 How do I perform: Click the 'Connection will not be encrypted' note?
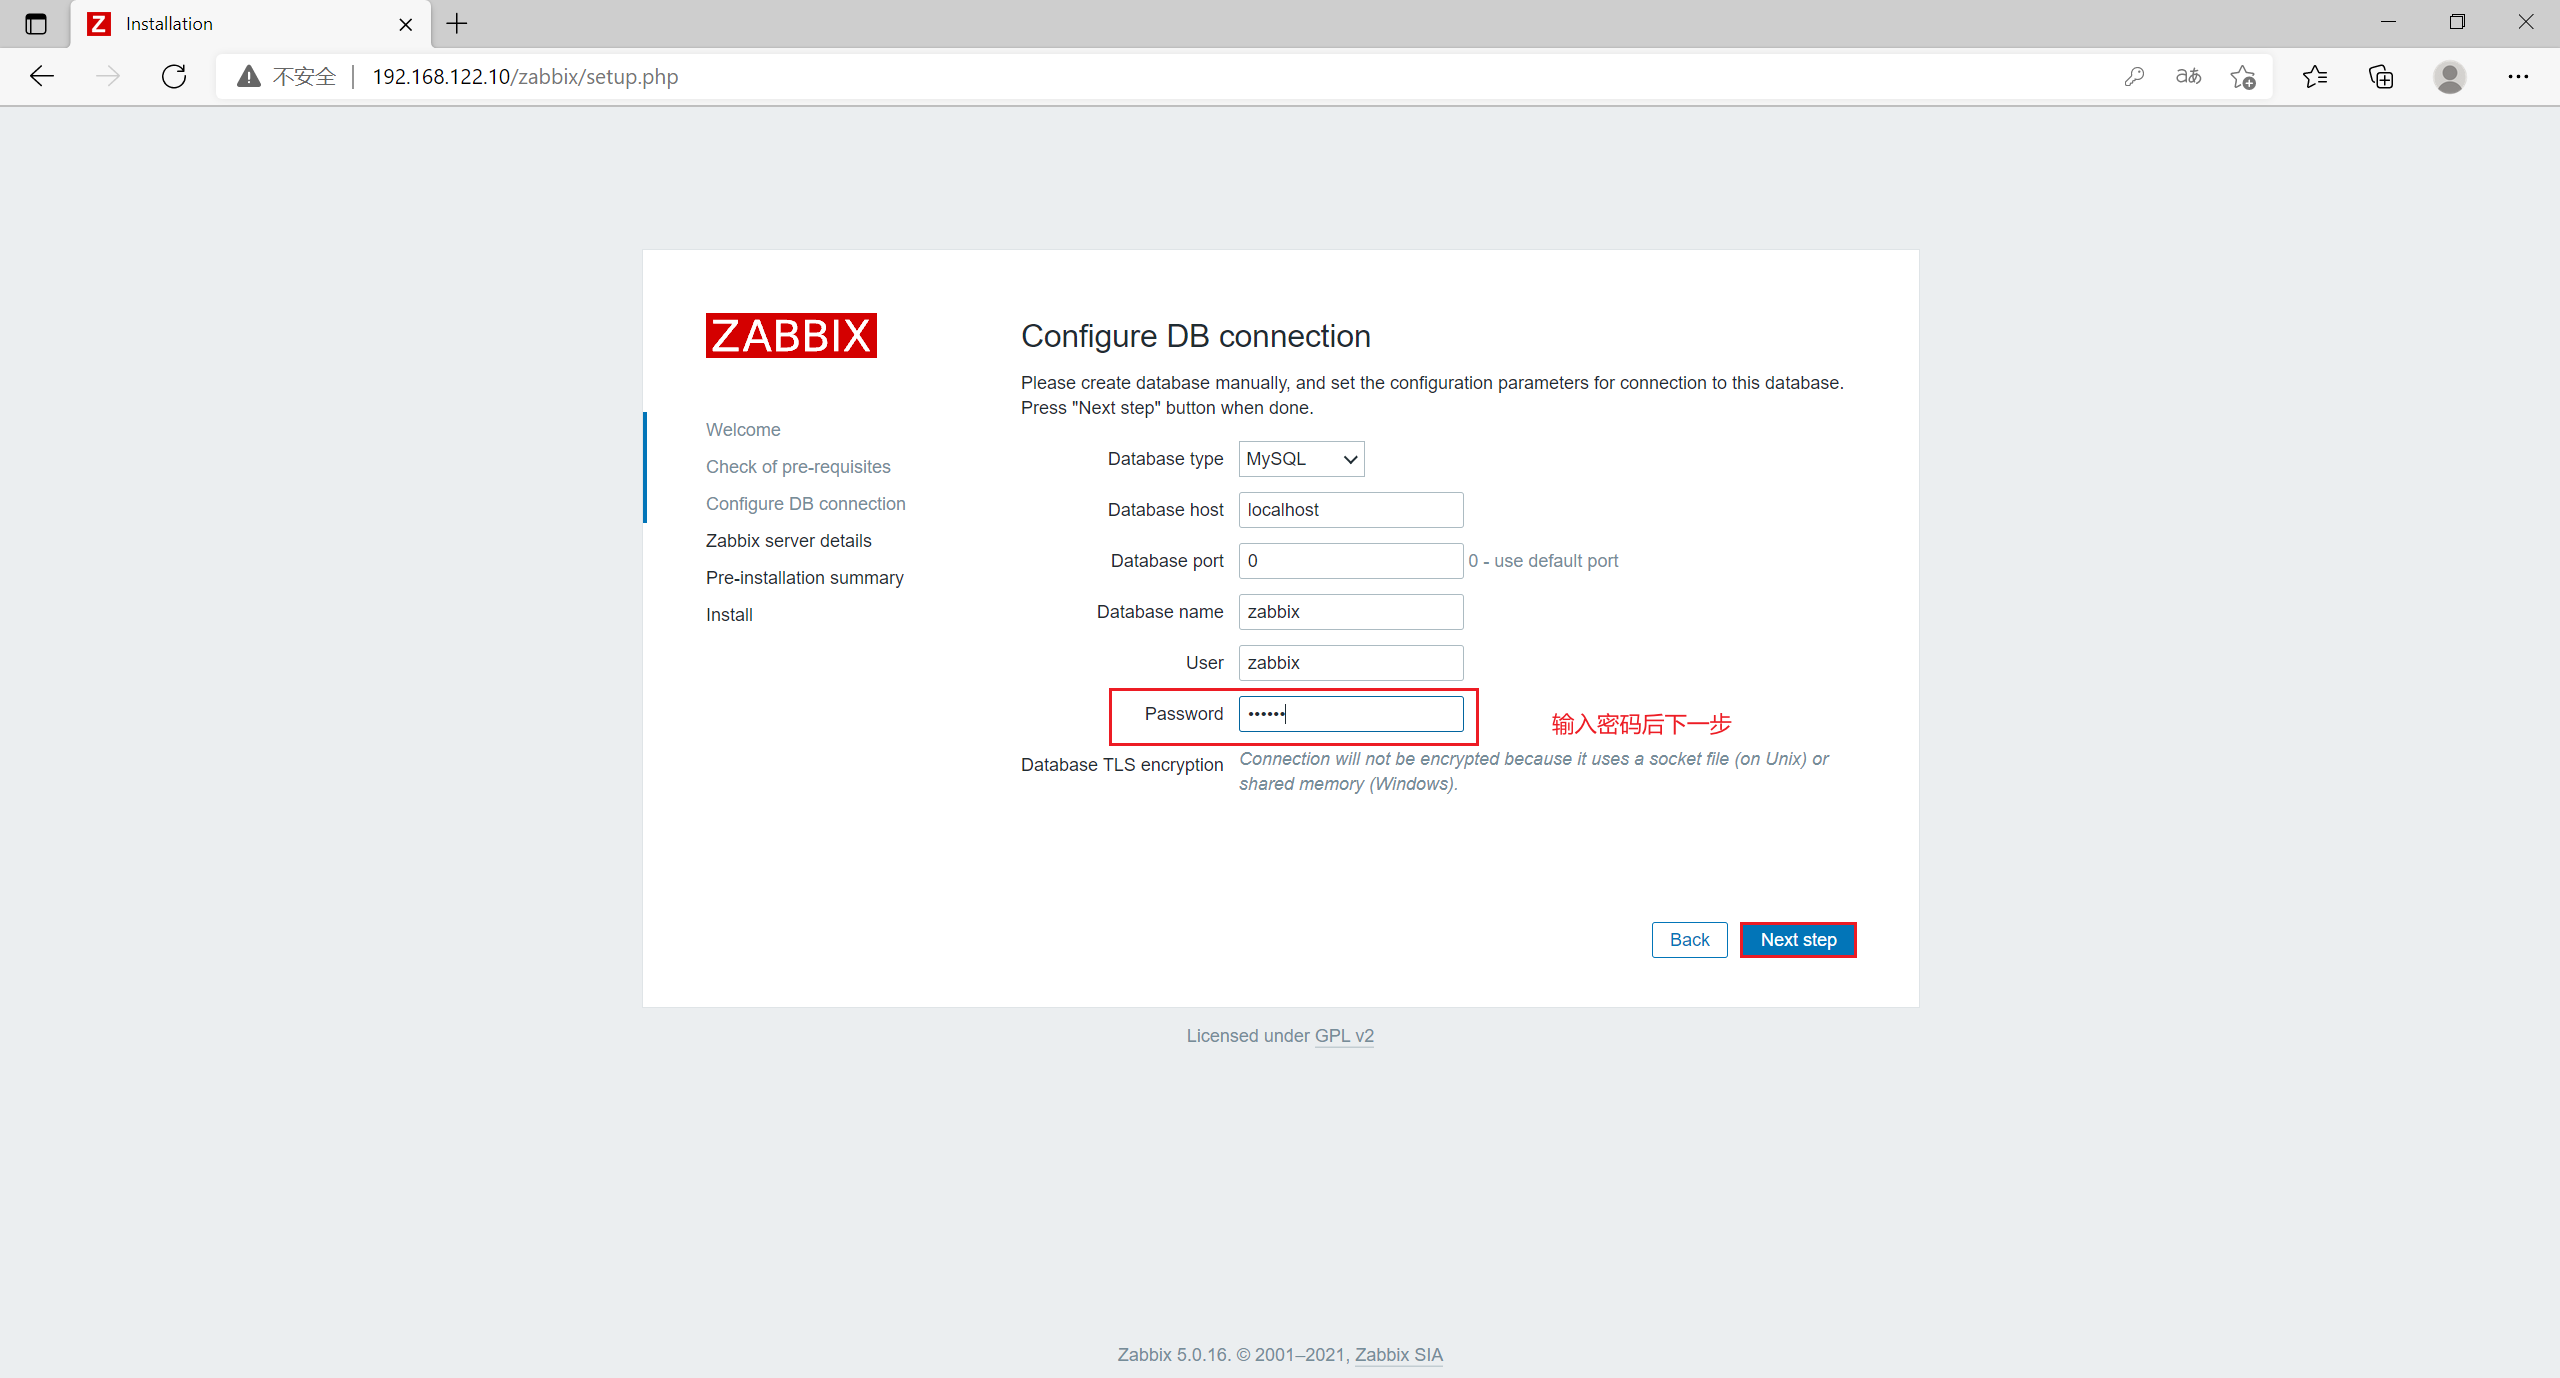1534,771
